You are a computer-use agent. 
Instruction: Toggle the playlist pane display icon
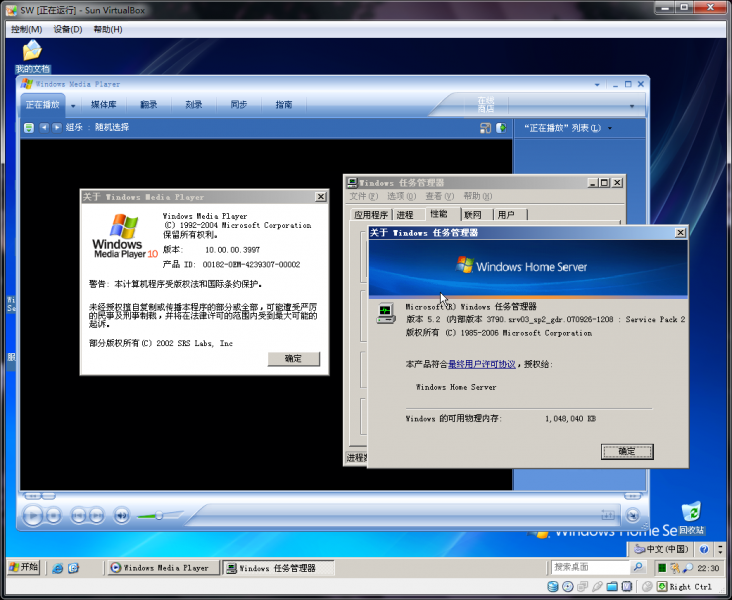[501, 127]
